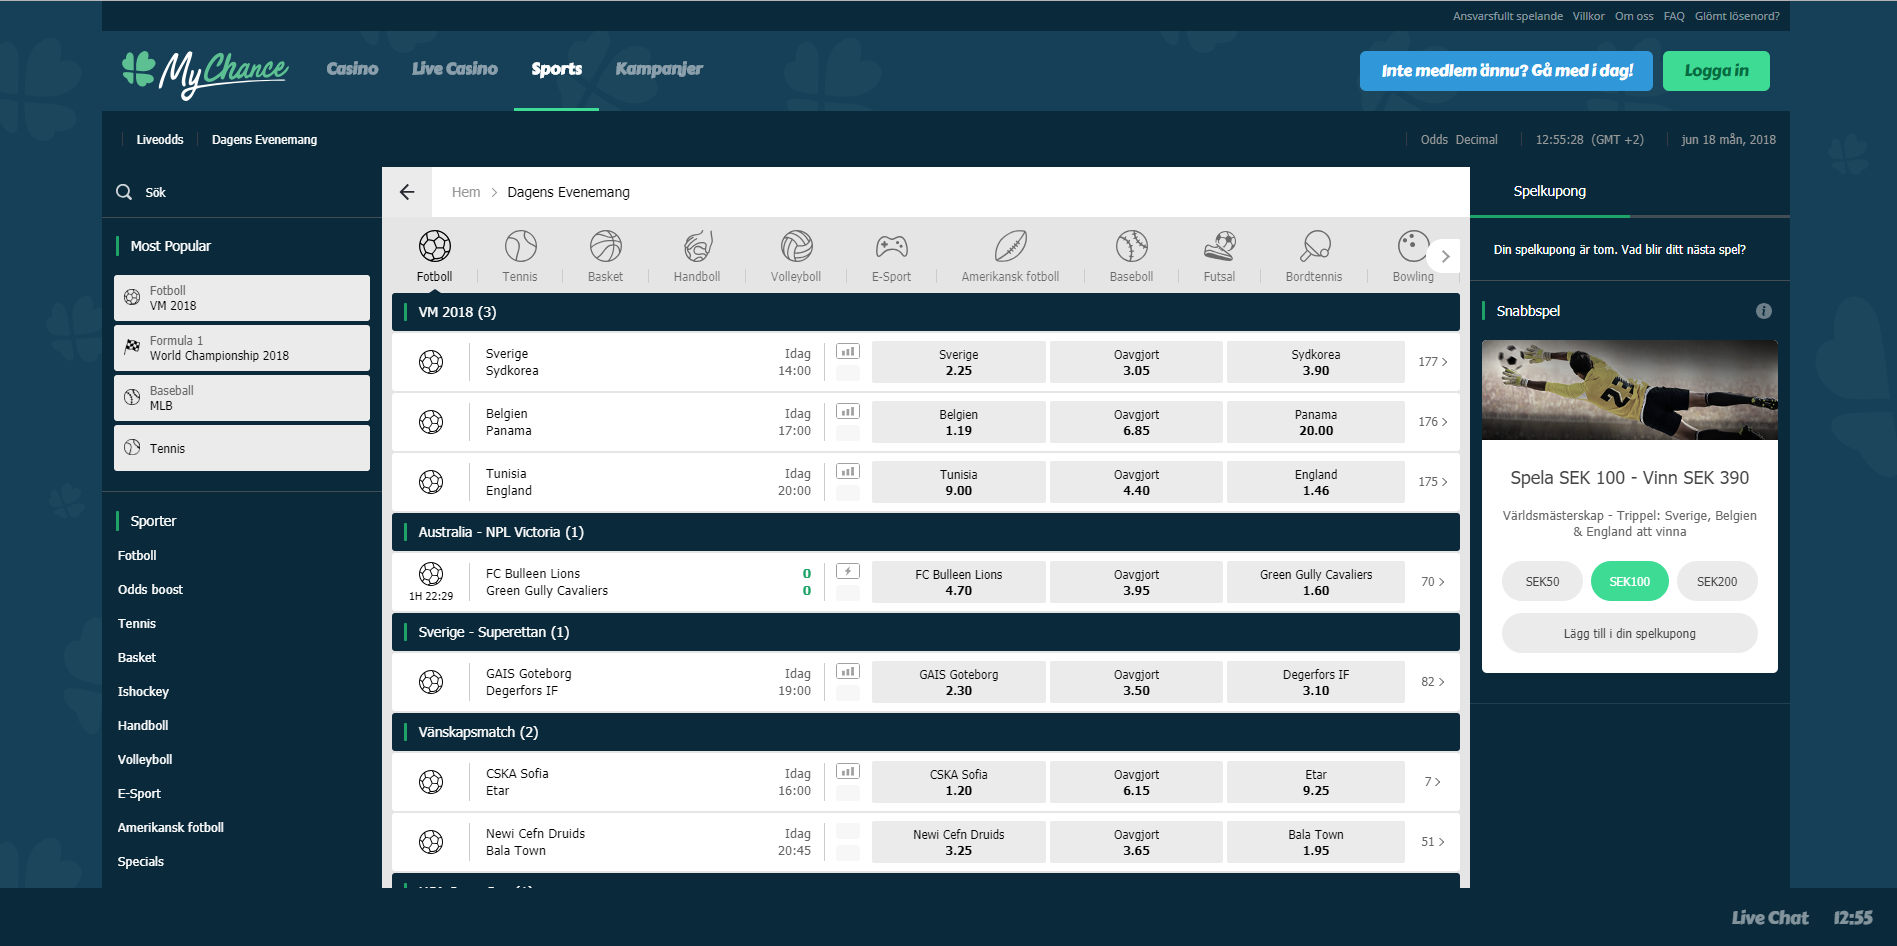Open Odds boost in Sporter list
Image resolution: width=1897 pixels, height=946 pixels.
[150, 589]
